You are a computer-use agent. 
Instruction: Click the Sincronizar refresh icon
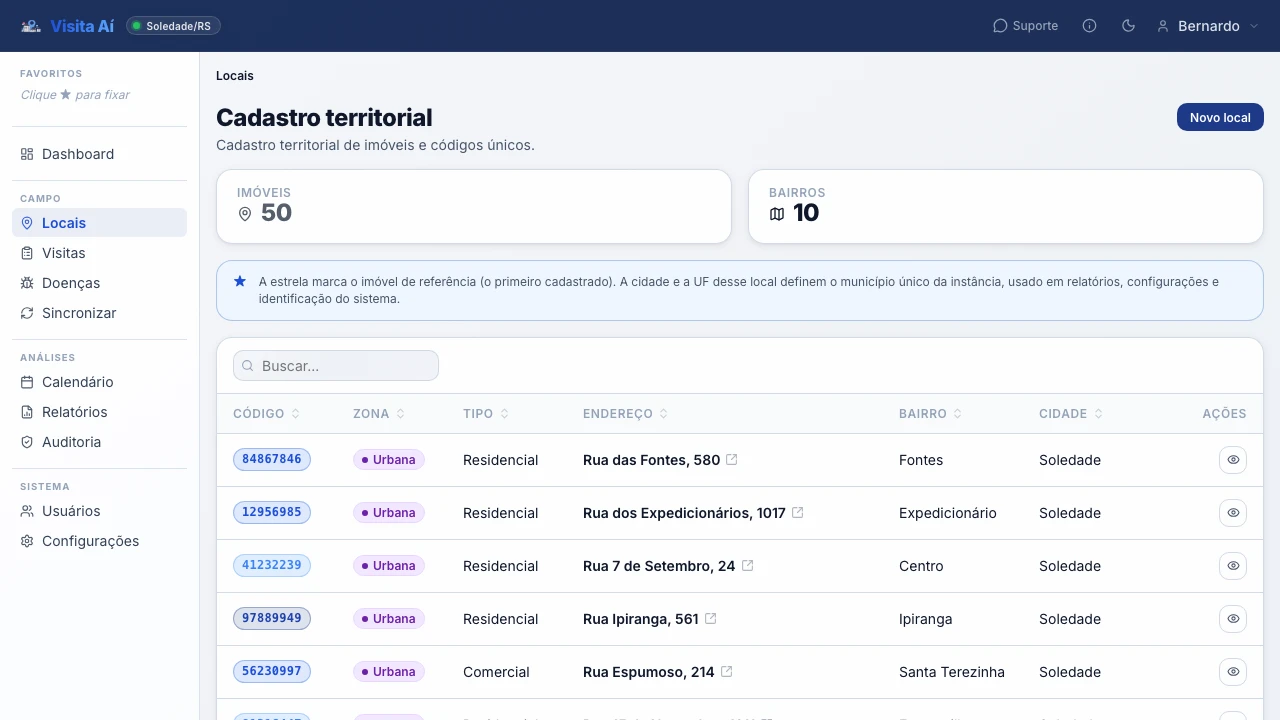pos(27,313)
